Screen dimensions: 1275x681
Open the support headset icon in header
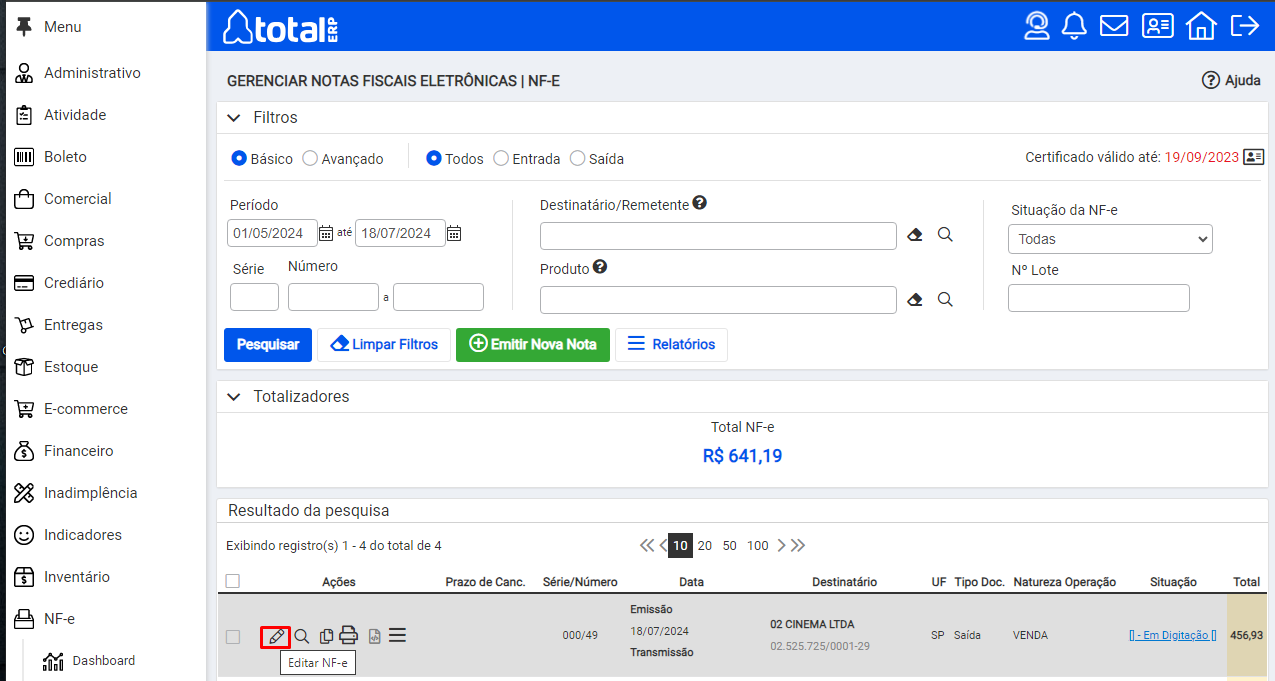pos(1037,26)
